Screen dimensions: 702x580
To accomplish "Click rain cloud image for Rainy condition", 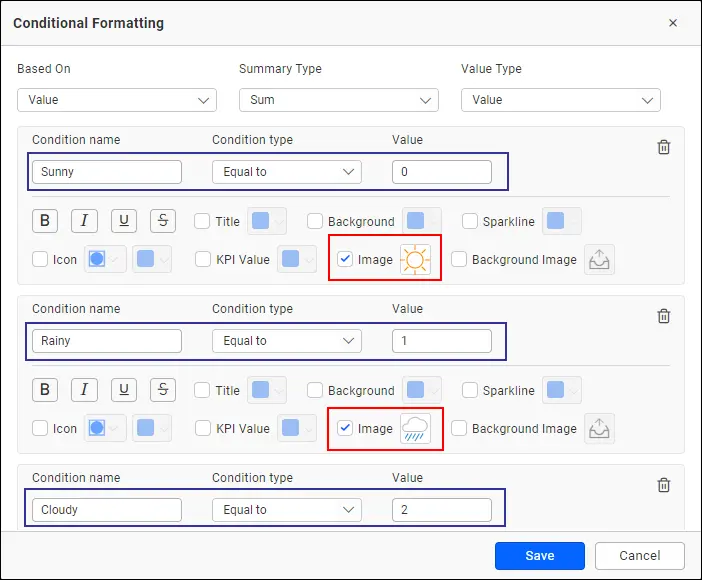I will click(x=415, y=429).
